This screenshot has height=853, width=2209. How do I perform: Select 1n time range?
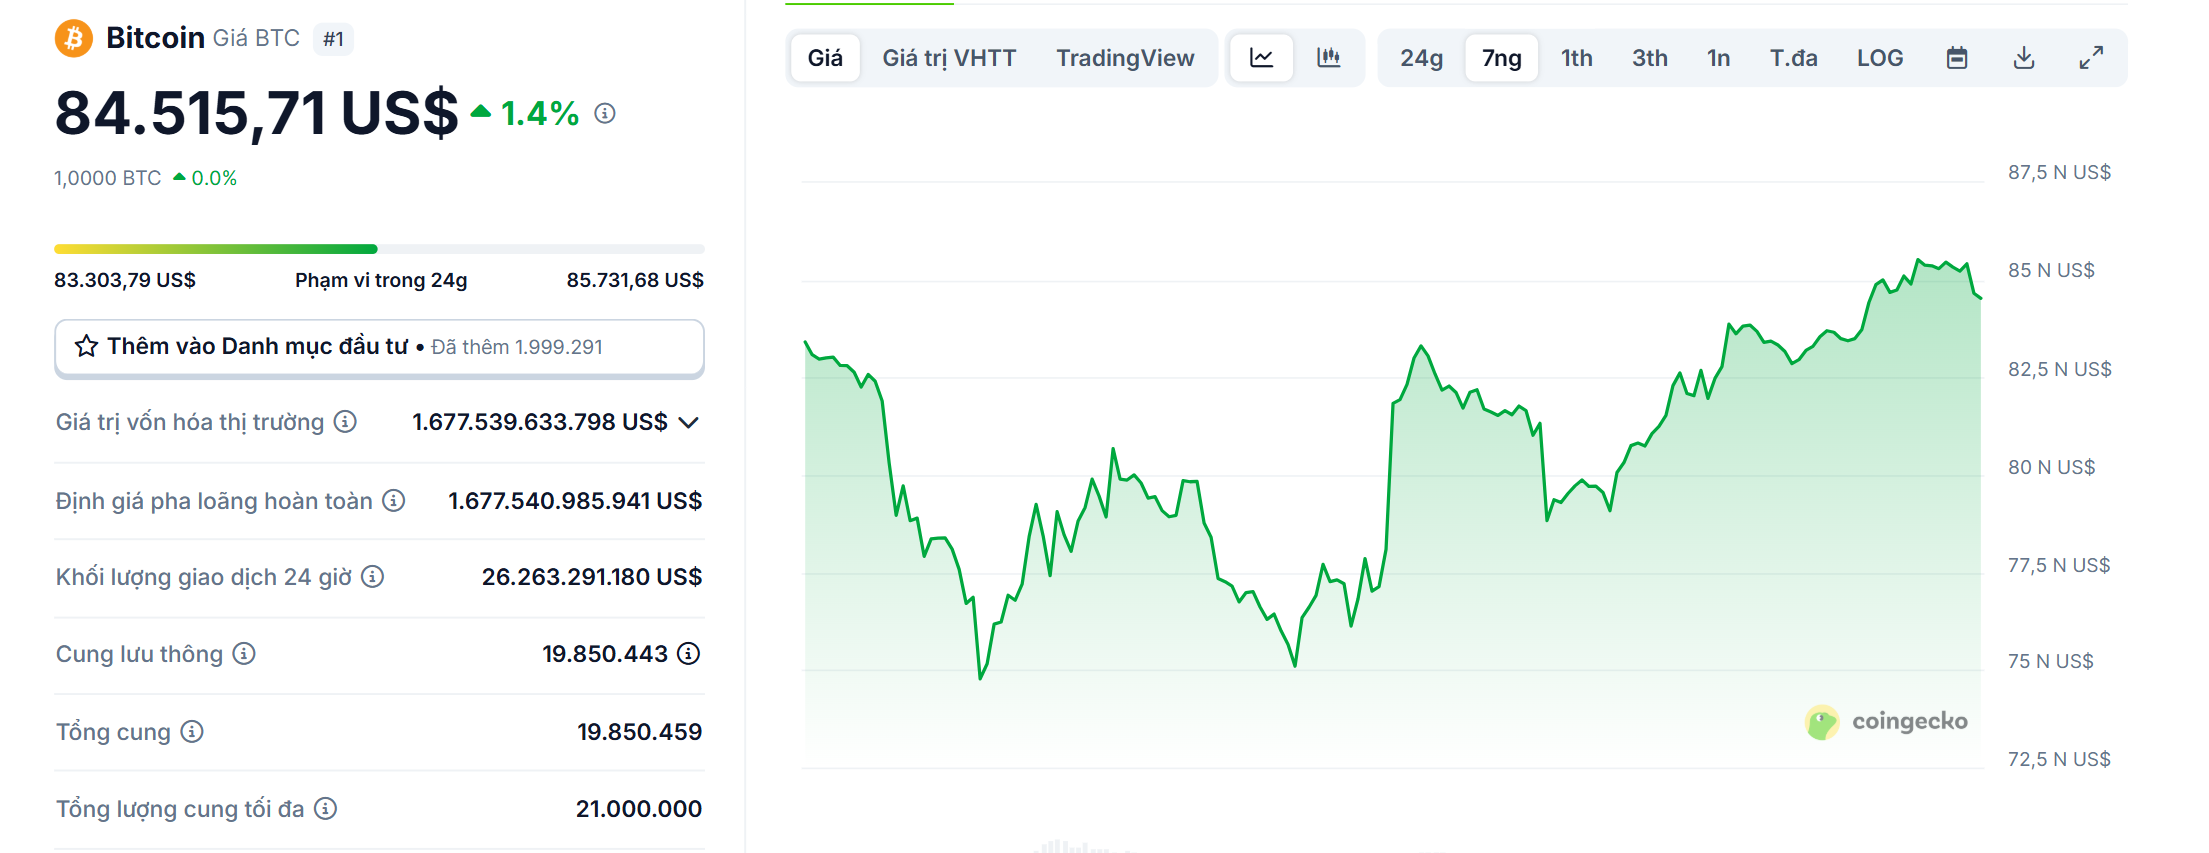click(1719, 58)
